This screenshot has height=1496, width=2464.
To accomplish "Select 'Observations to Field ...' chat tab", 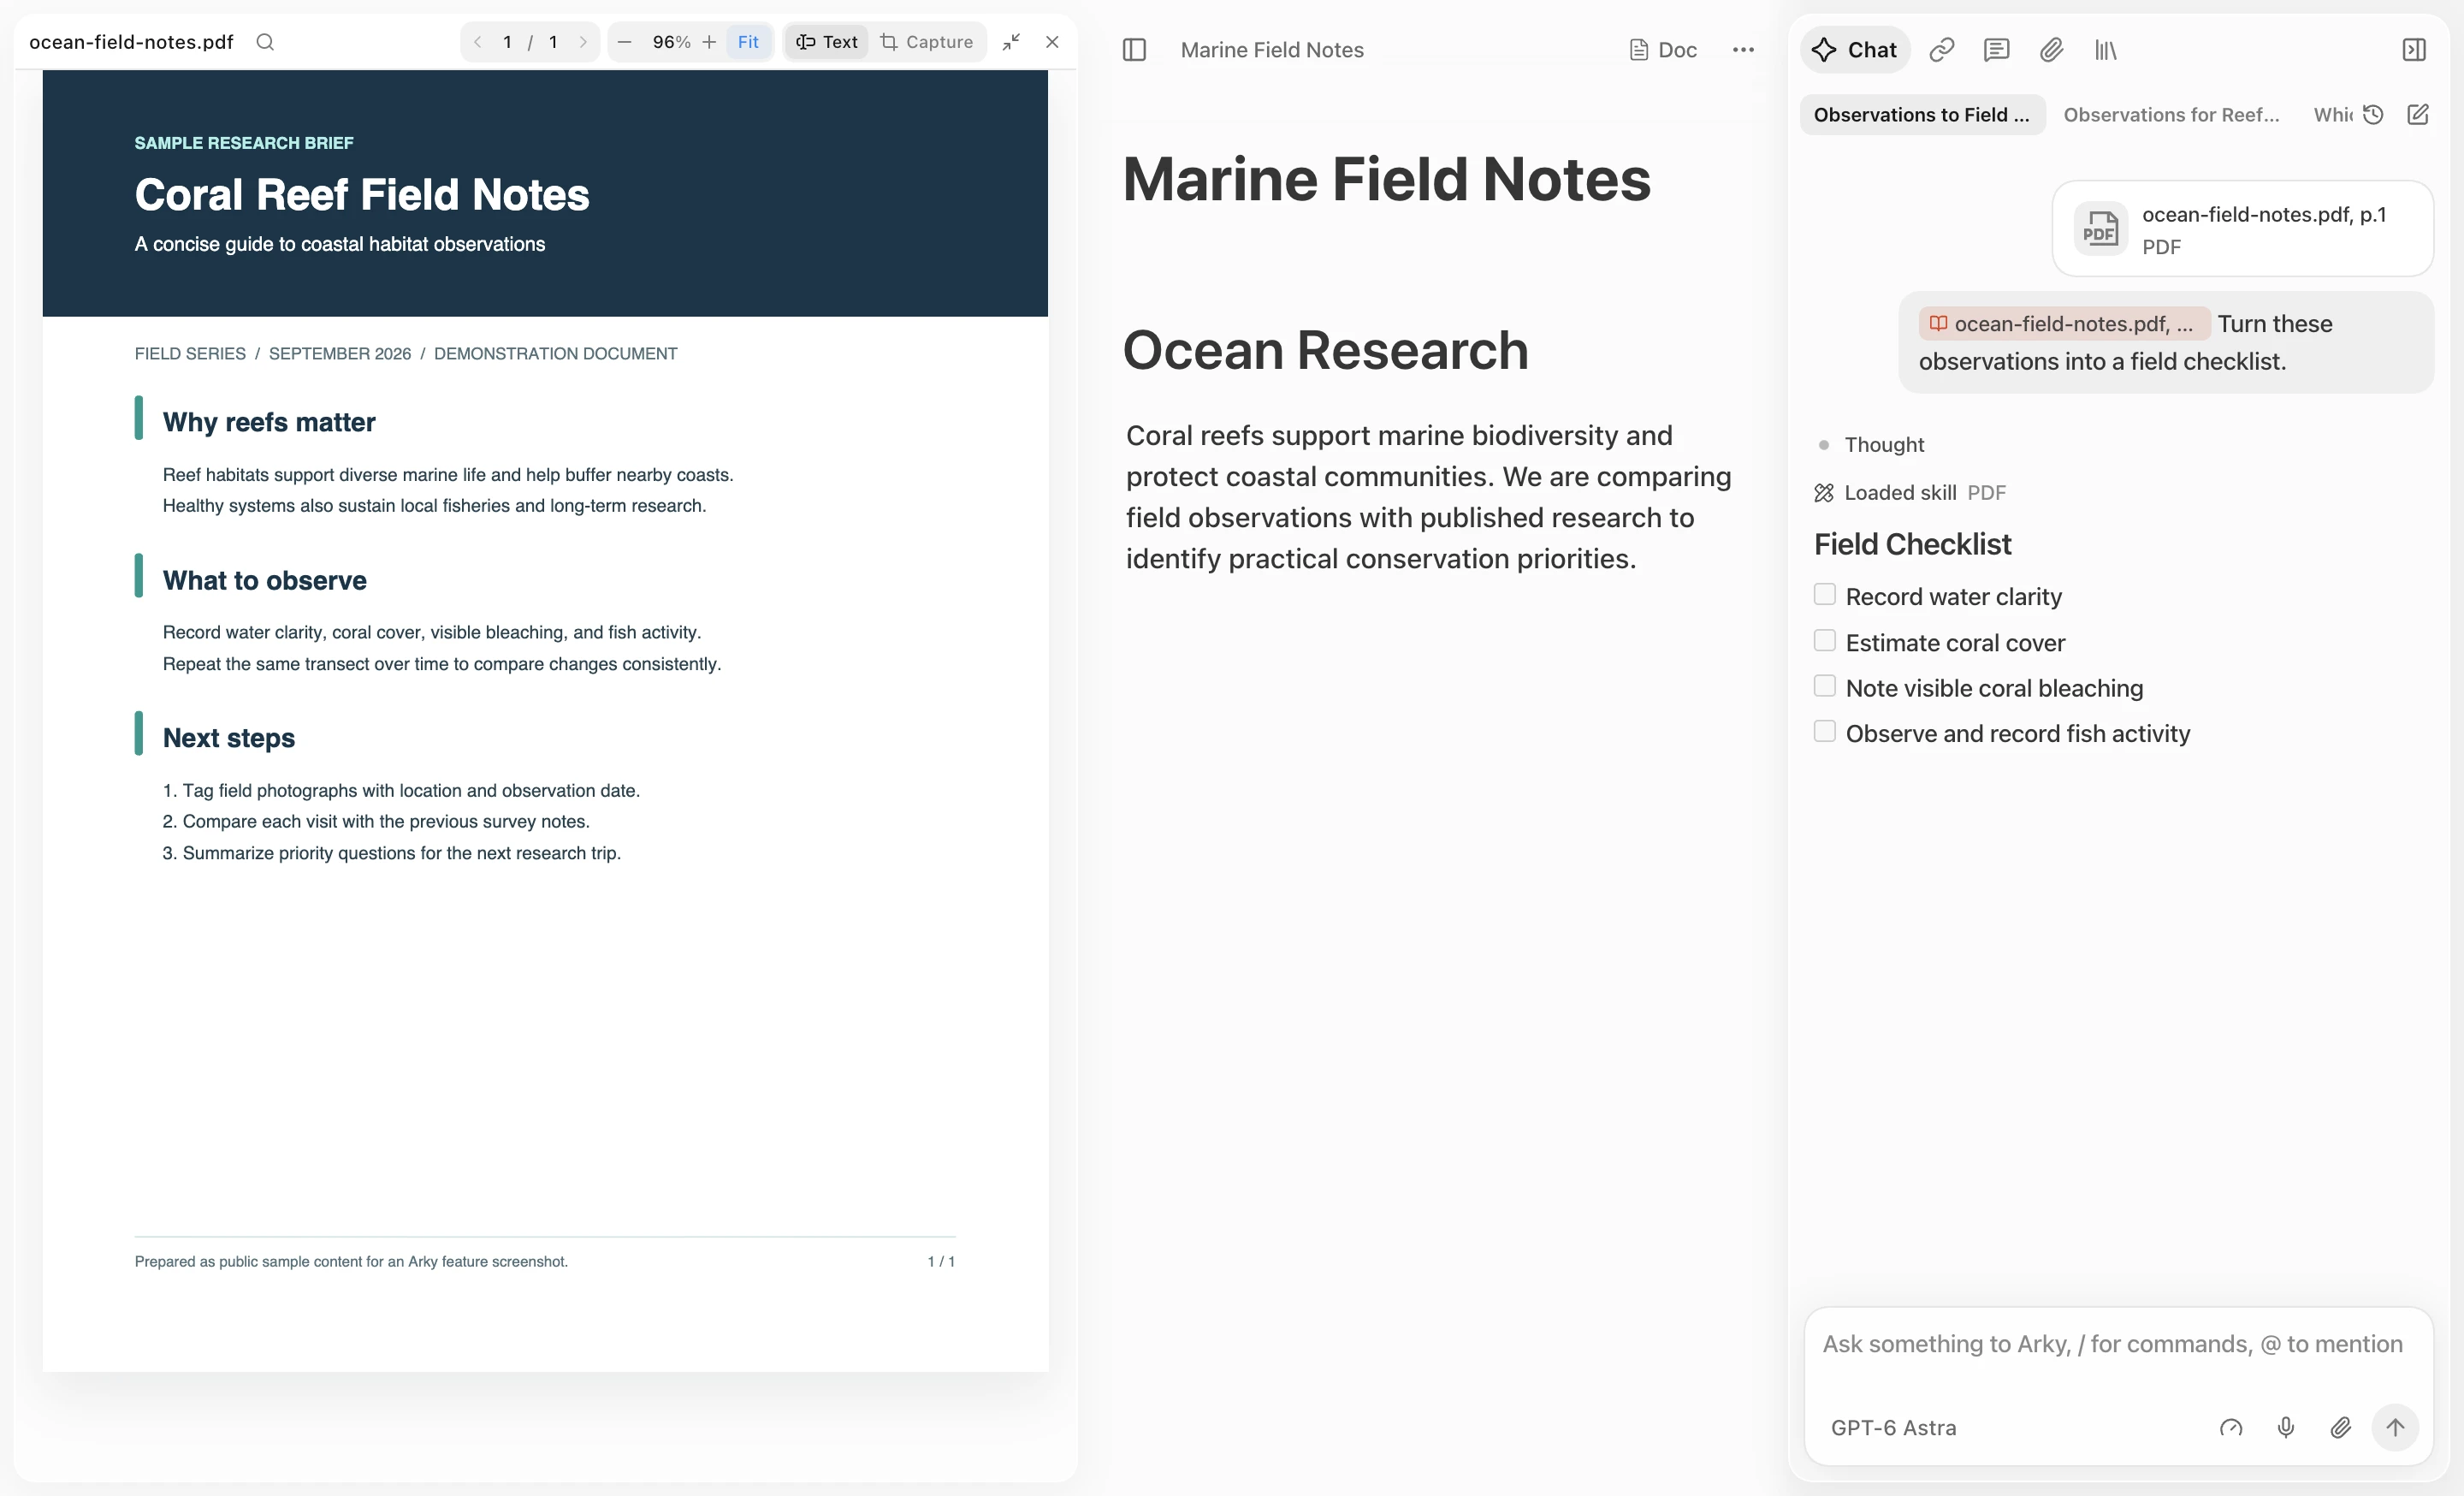I will pos(1922,115).
